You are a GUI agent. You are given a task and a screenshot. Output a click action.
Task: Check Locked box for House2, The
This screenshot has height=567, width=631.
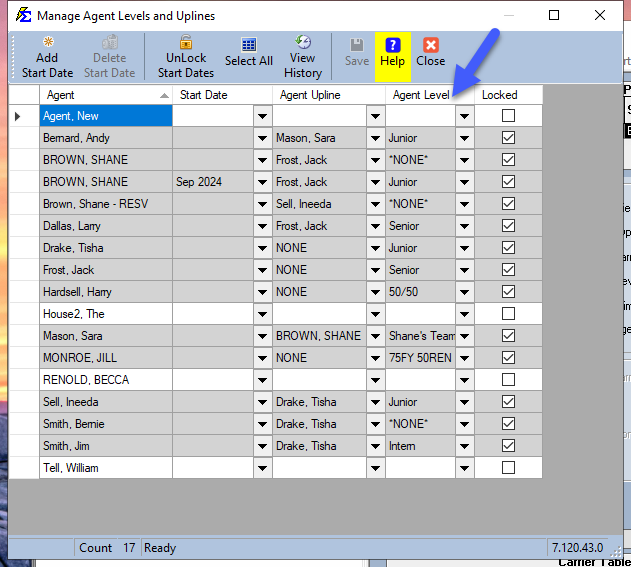(508, 313)
